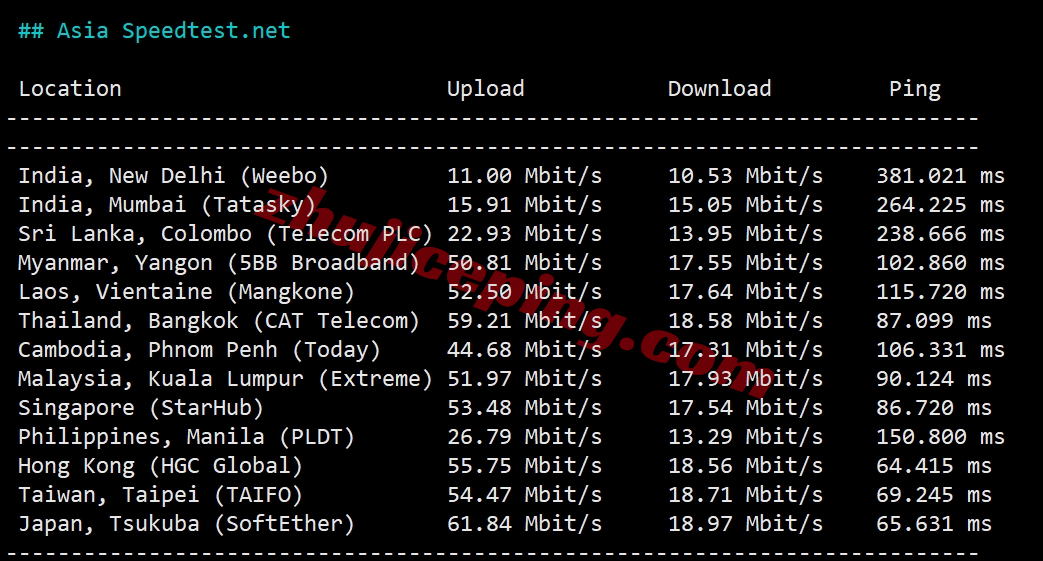Click the 51.97 Mbit/s upload value
The width and height of the screenshot is (1043, 561).
[x=524, y=379]
